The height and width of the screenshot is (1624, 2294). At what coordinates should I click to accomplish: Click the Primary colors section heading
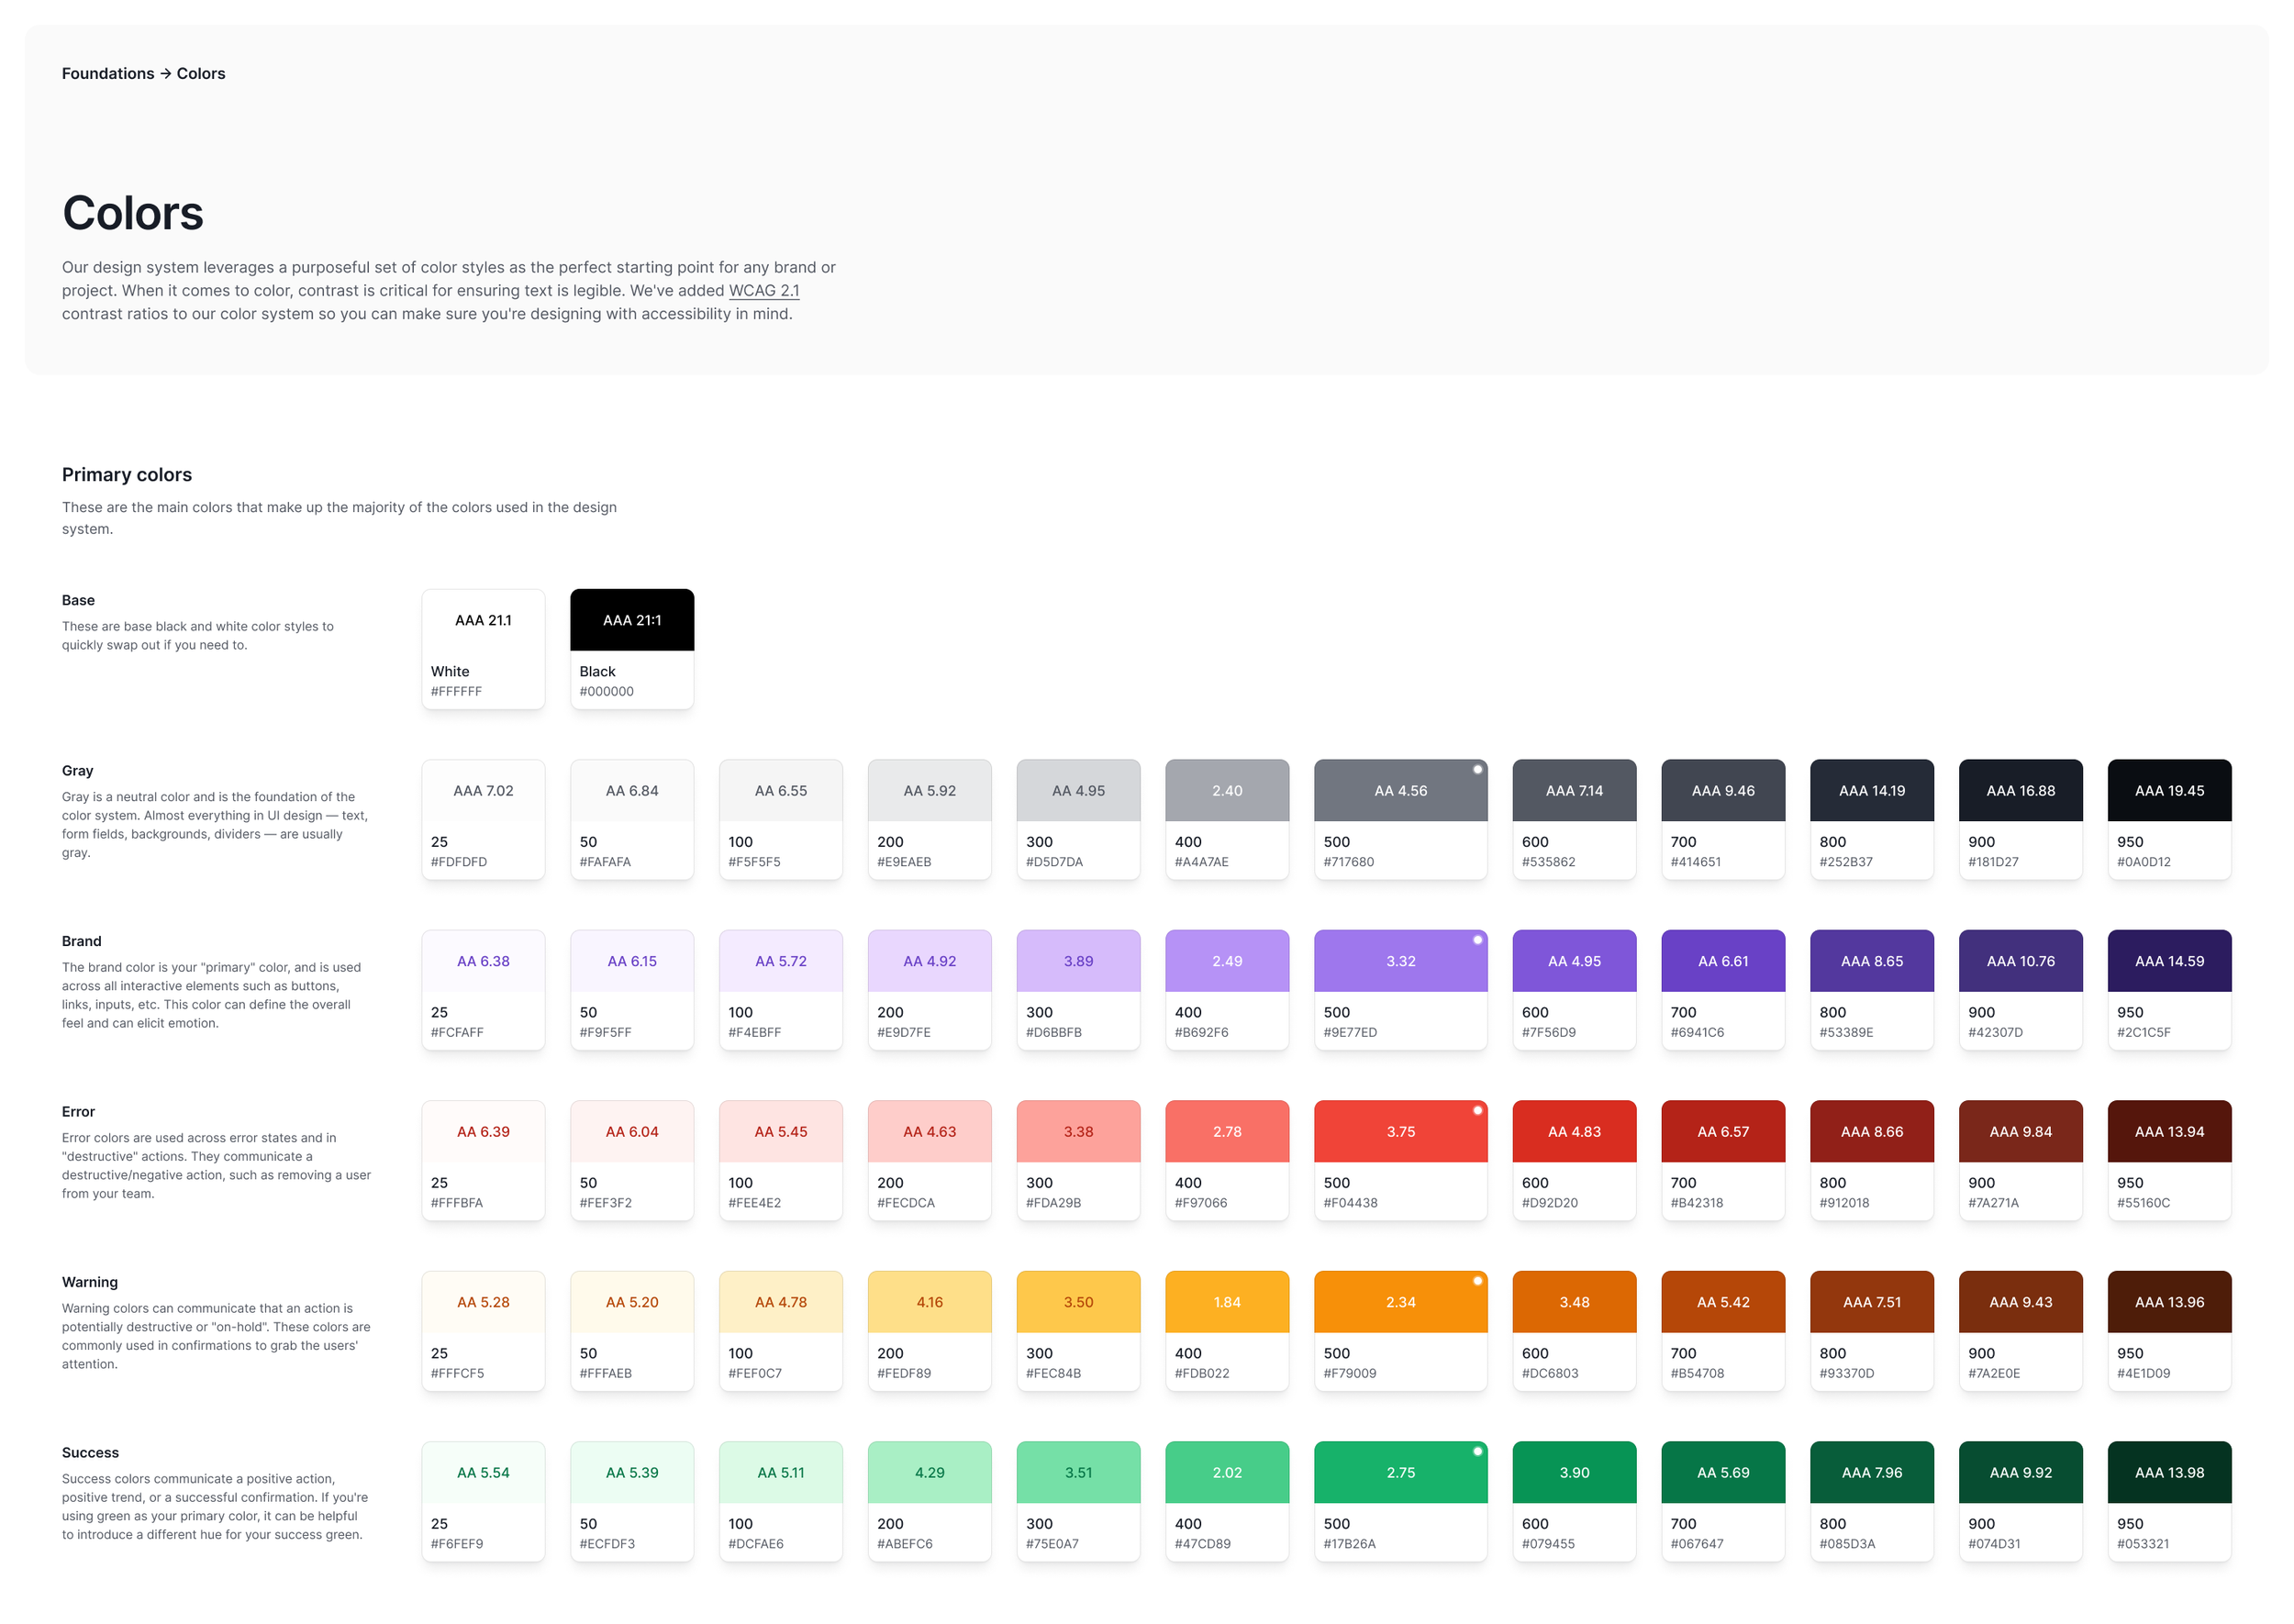point(127,474)
